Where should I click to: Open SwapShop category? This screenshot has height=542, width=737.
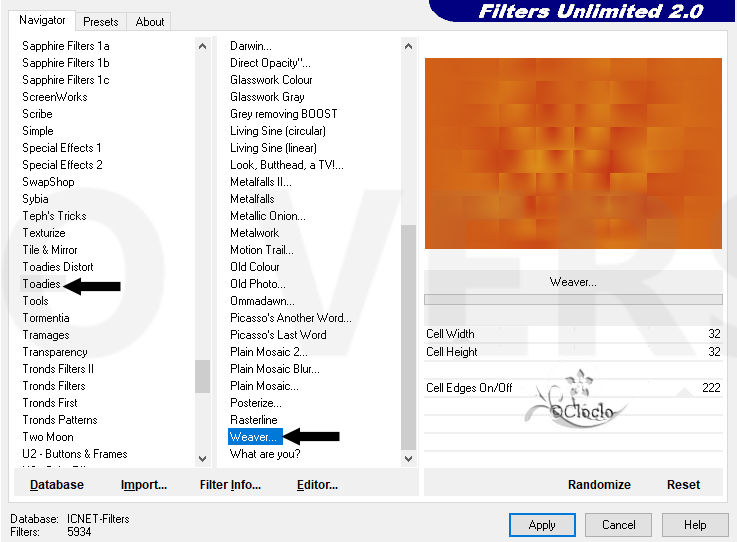point(48,182)
